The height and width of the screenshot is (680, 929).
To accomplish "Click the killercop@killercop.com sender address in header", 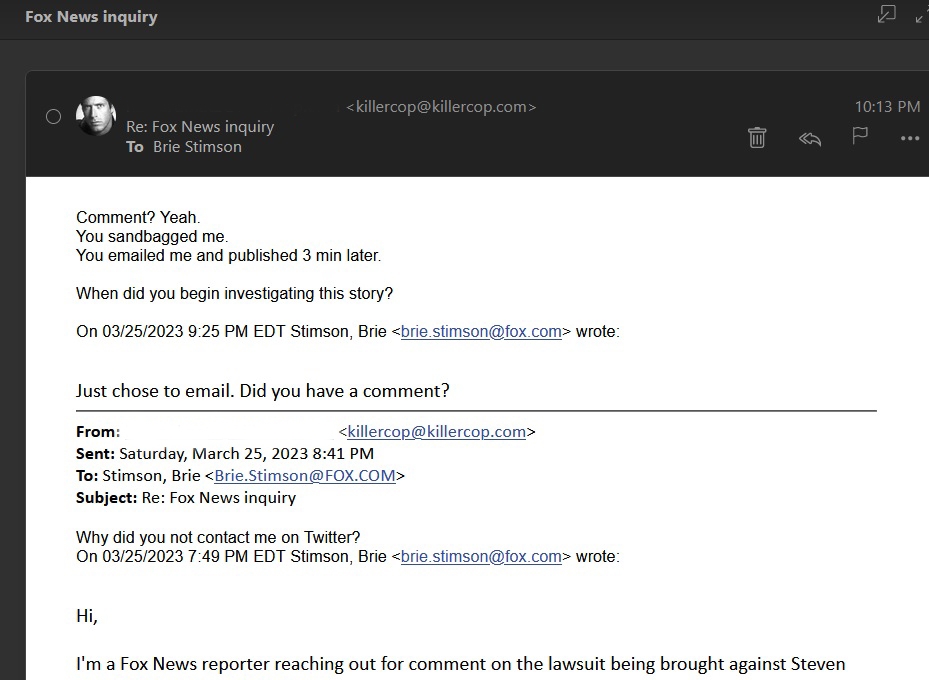I will tap(441, 107).
